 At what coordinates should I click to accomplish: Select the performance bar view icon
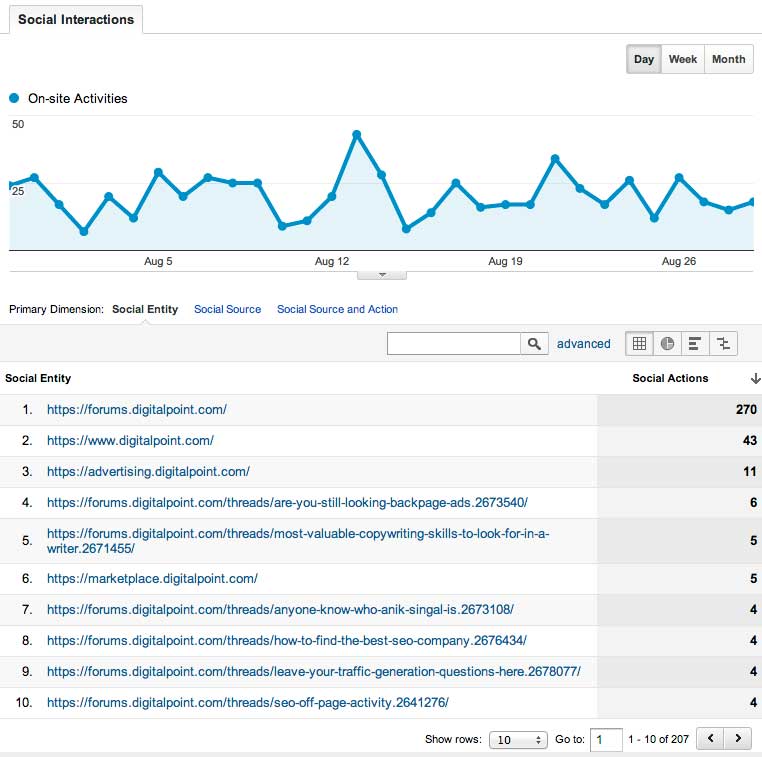tap(695, 344)
